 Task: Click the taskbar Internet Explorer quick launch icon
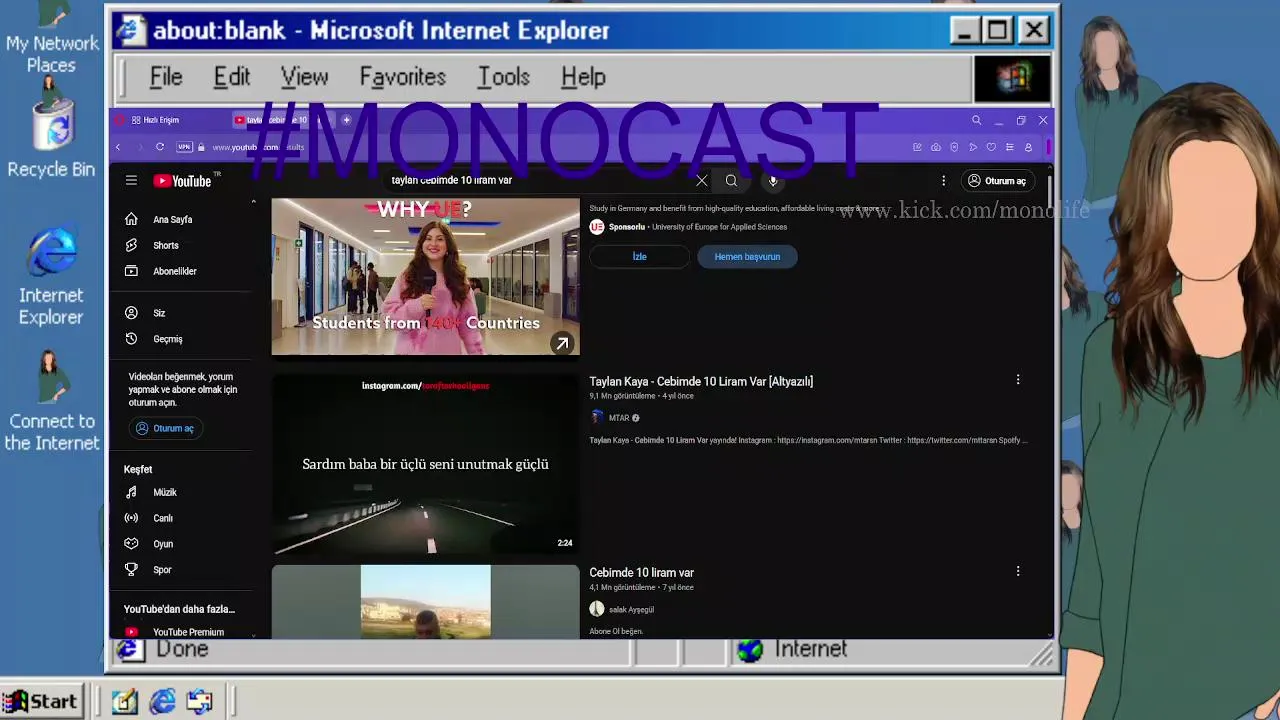tap(162, 702)
